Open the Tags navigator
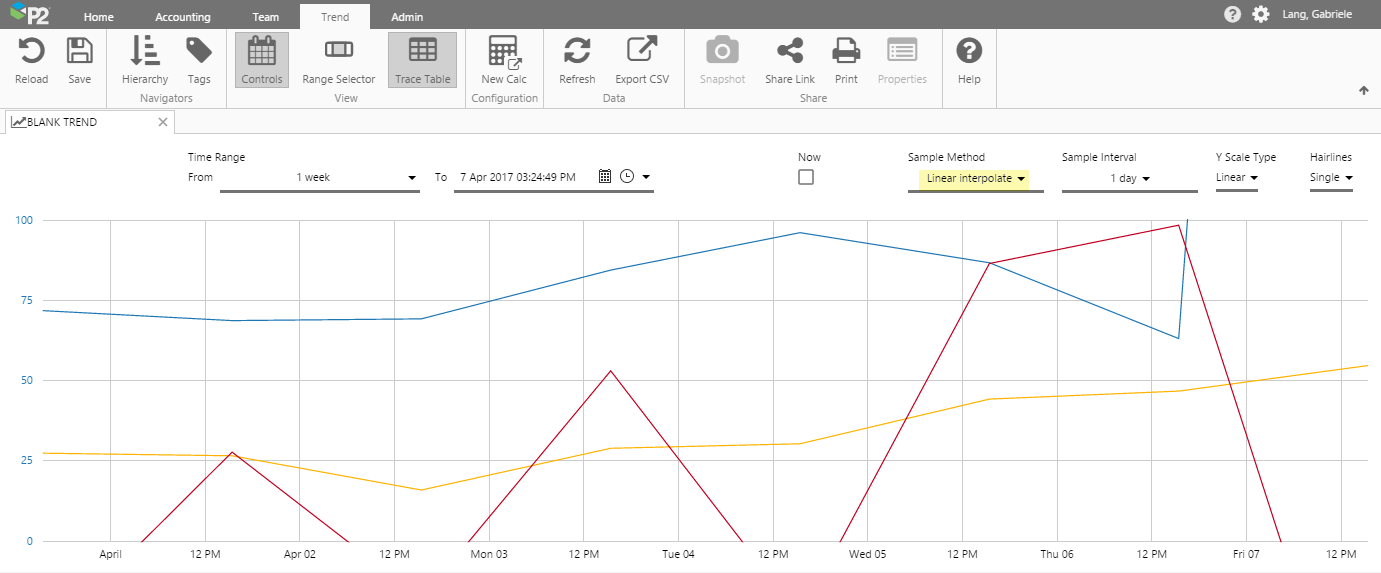 click(x=199, y=60)
